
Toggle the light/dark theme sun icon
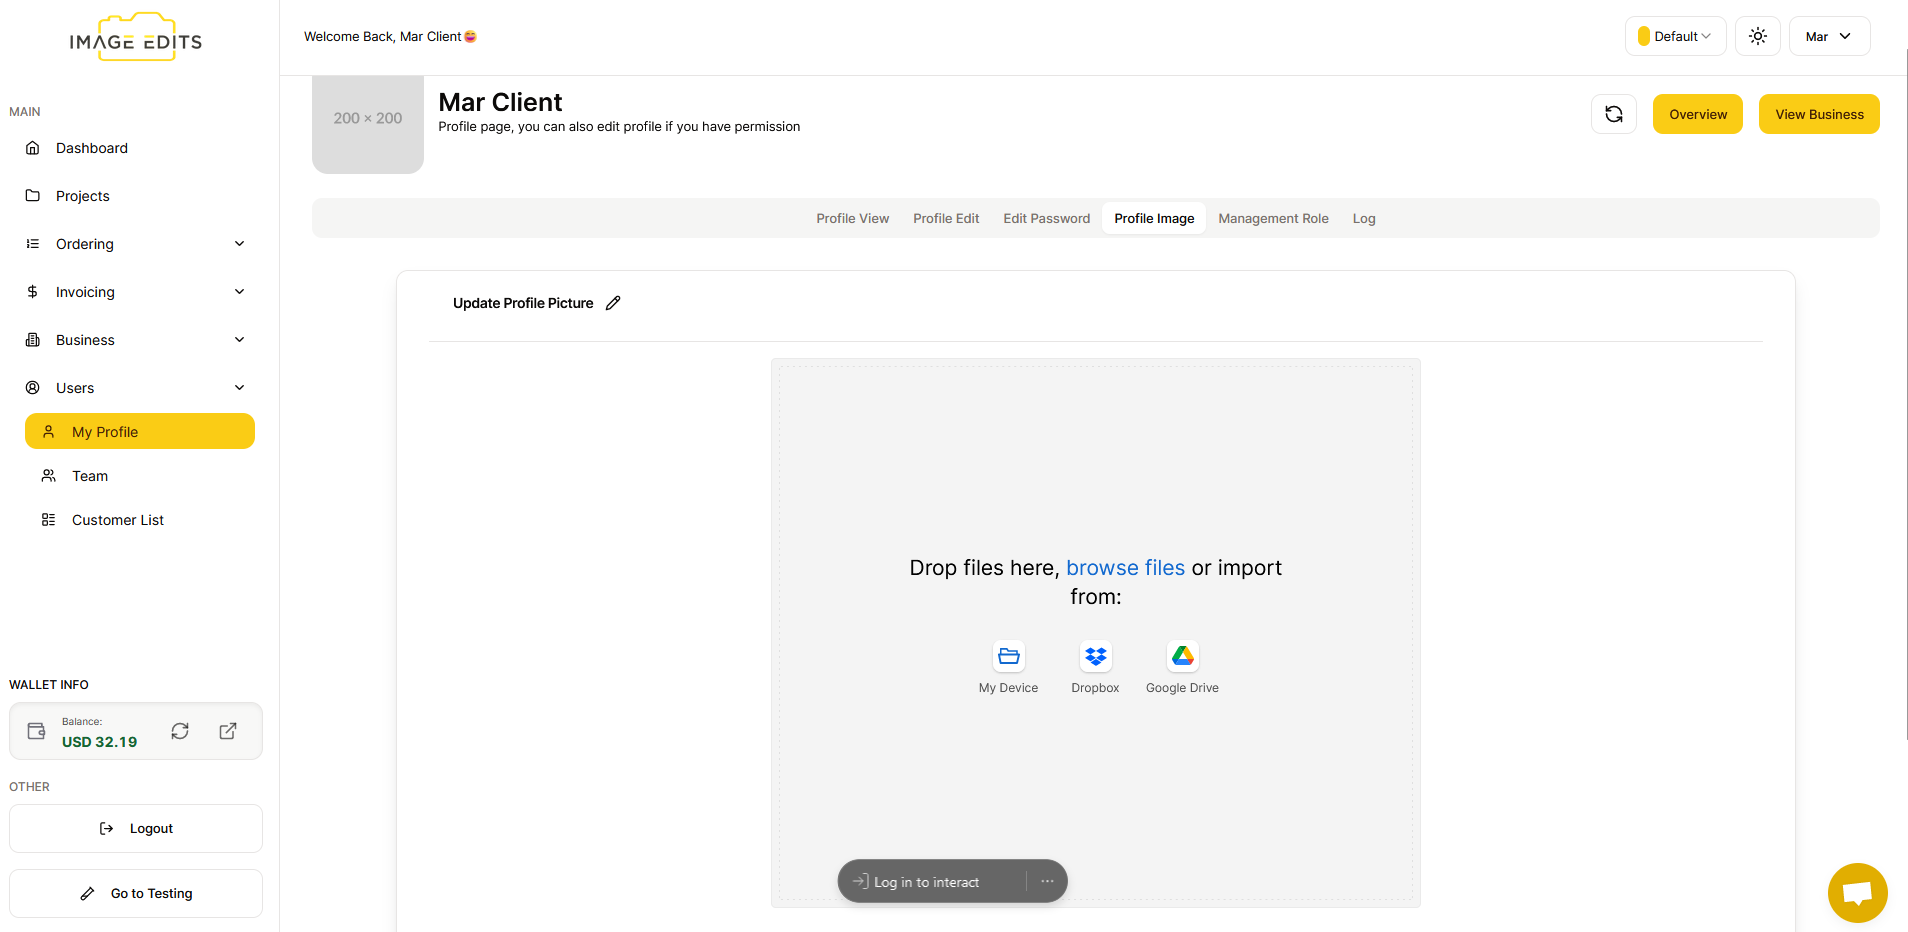click(x=1757, y=36)
